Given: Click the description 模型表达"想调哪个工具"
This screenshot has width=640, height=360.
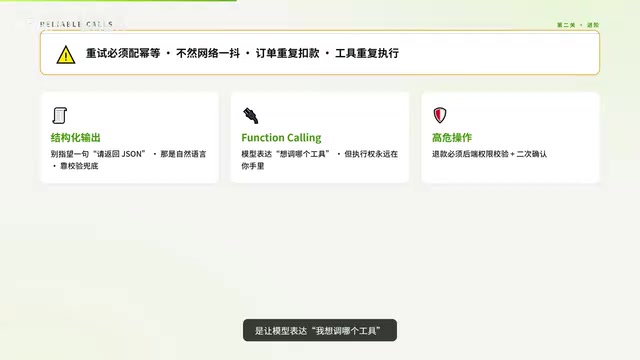Looking at the screenshot, I should click(285, 154).
